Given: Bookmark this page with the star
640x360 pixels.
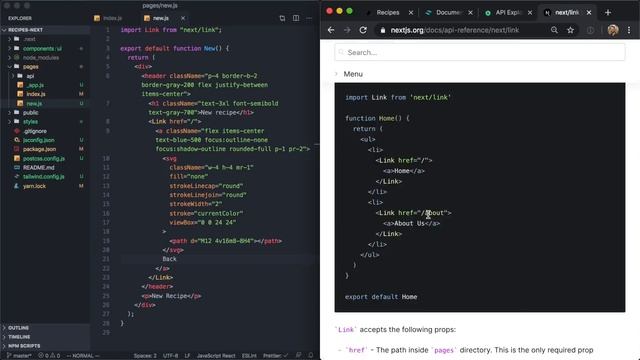Looking at the screenshot, I should click(570, 30).
